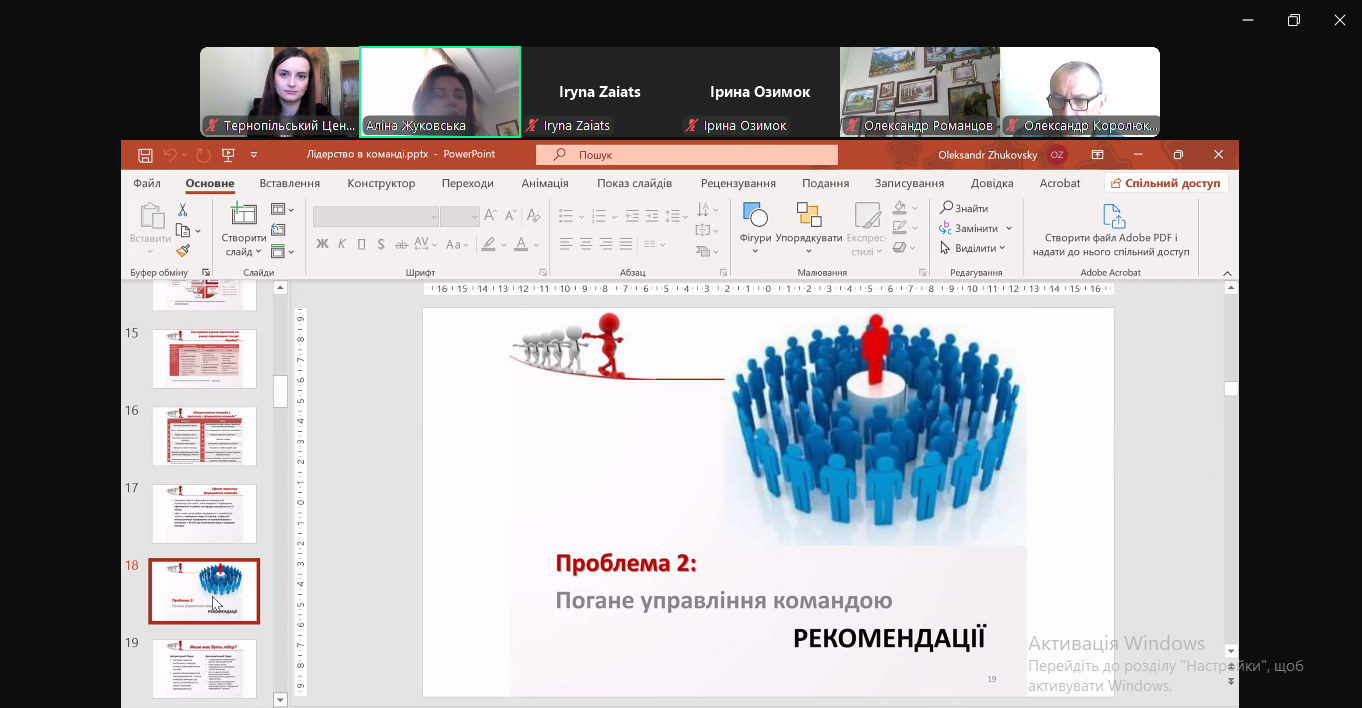This screenshot has width=1362, height=708.
Task: Open the font size combo box
Action: (x=460, y=216)
